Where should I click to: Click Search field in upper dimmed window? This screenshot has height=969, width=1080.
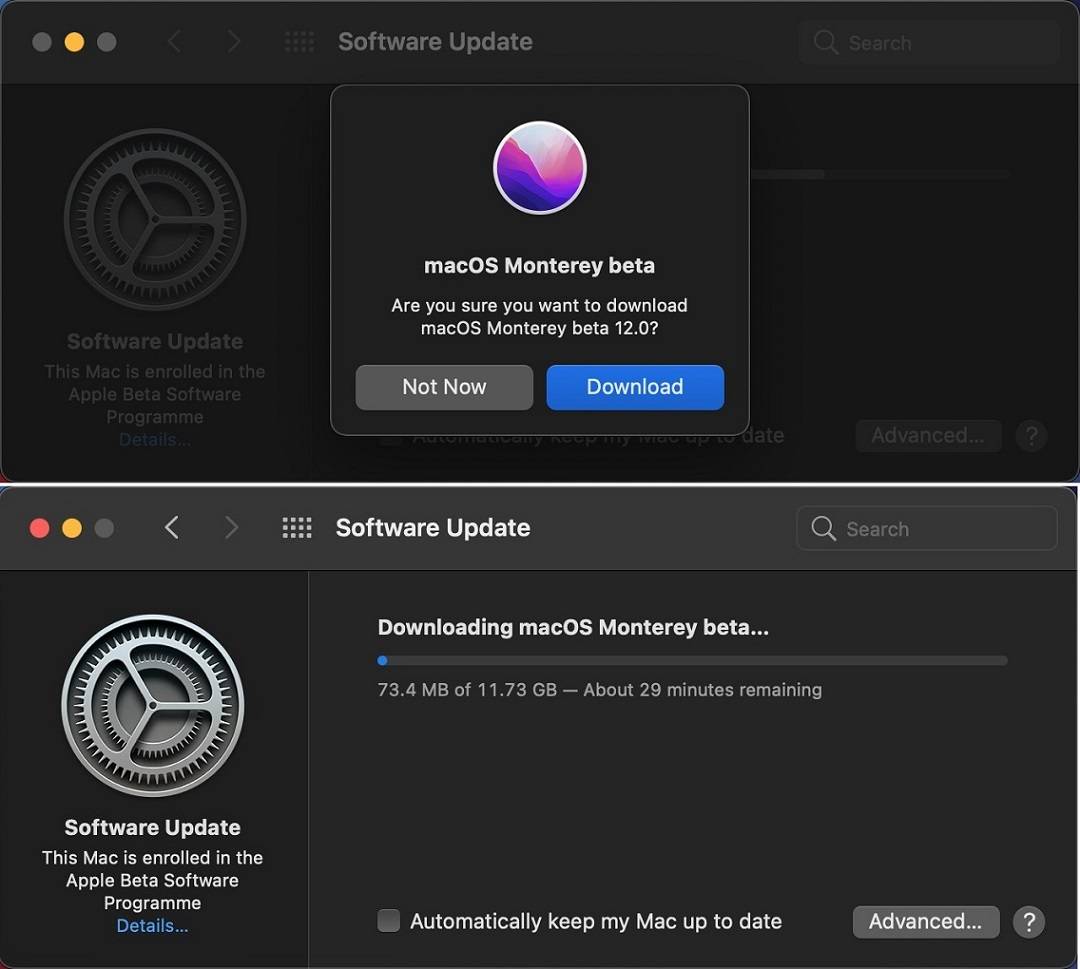click(x=928, y=43)
